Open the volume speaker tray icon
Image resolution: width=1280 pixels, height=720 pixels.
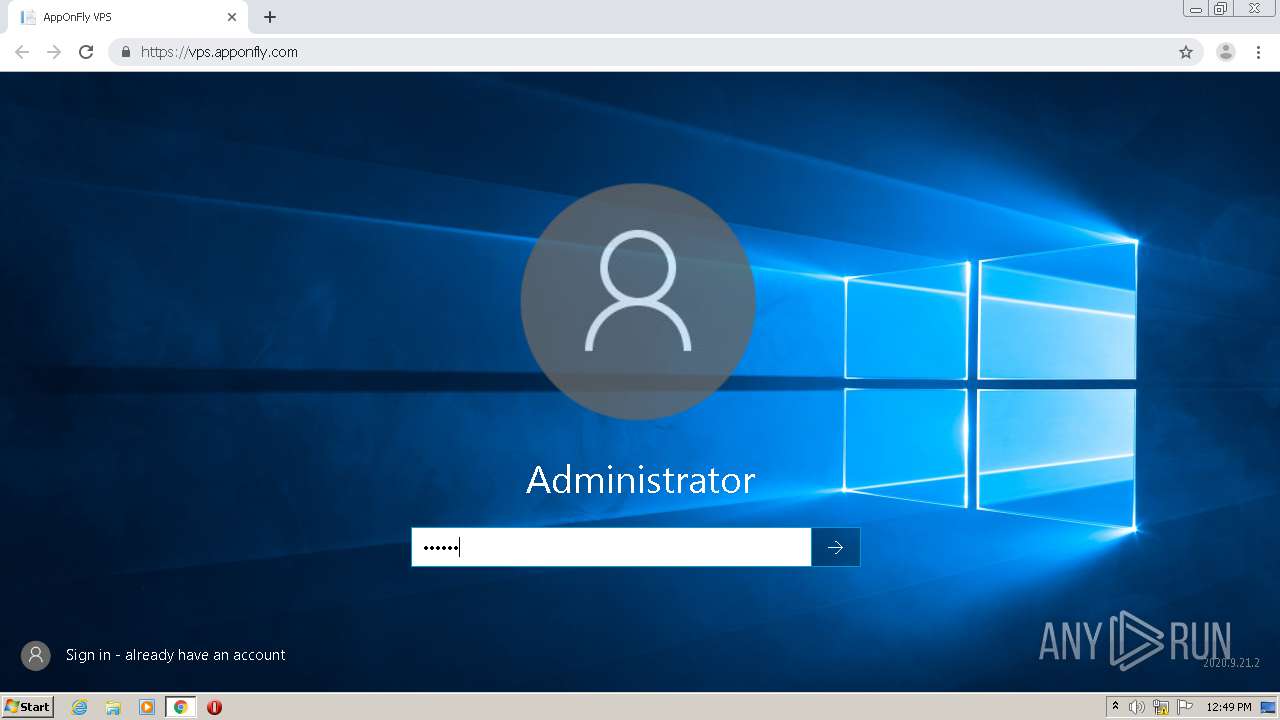[1137, 707]
